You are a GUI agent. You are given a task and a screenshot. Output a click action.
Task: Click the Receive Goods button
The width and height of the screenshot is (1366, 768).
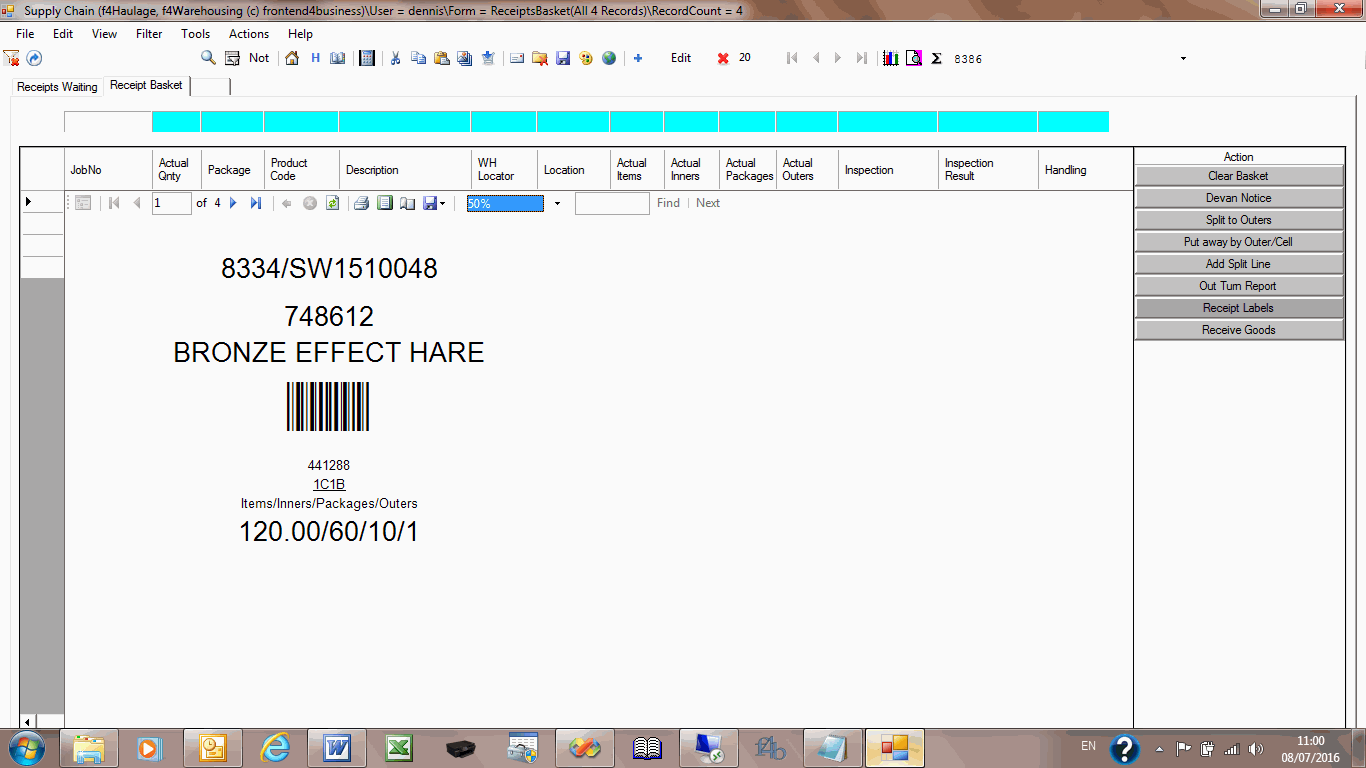click(x=1238, y=330)
